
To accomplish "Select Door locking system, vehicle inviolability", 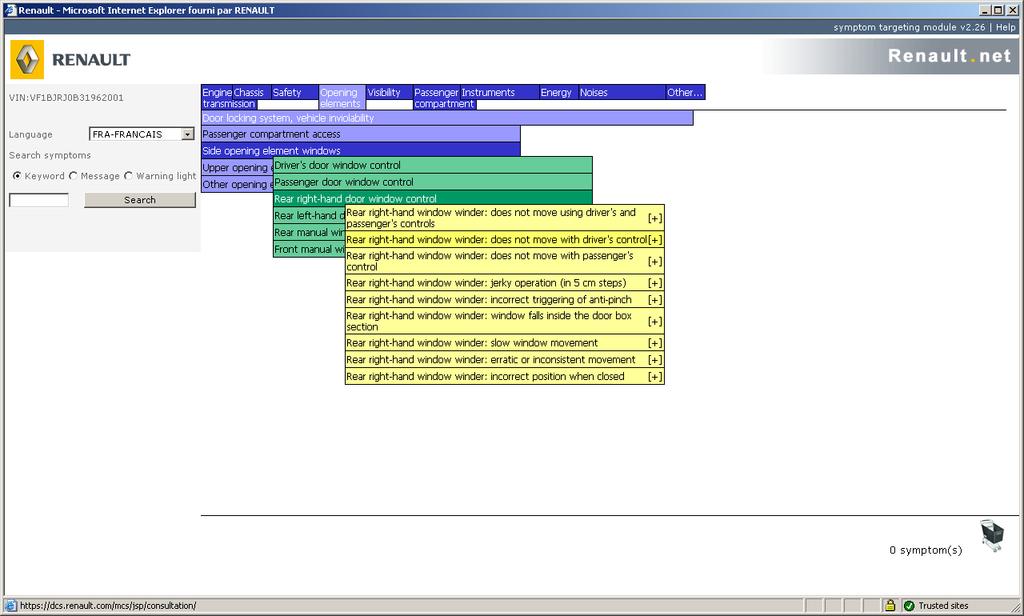I will (x=447, y=118).
